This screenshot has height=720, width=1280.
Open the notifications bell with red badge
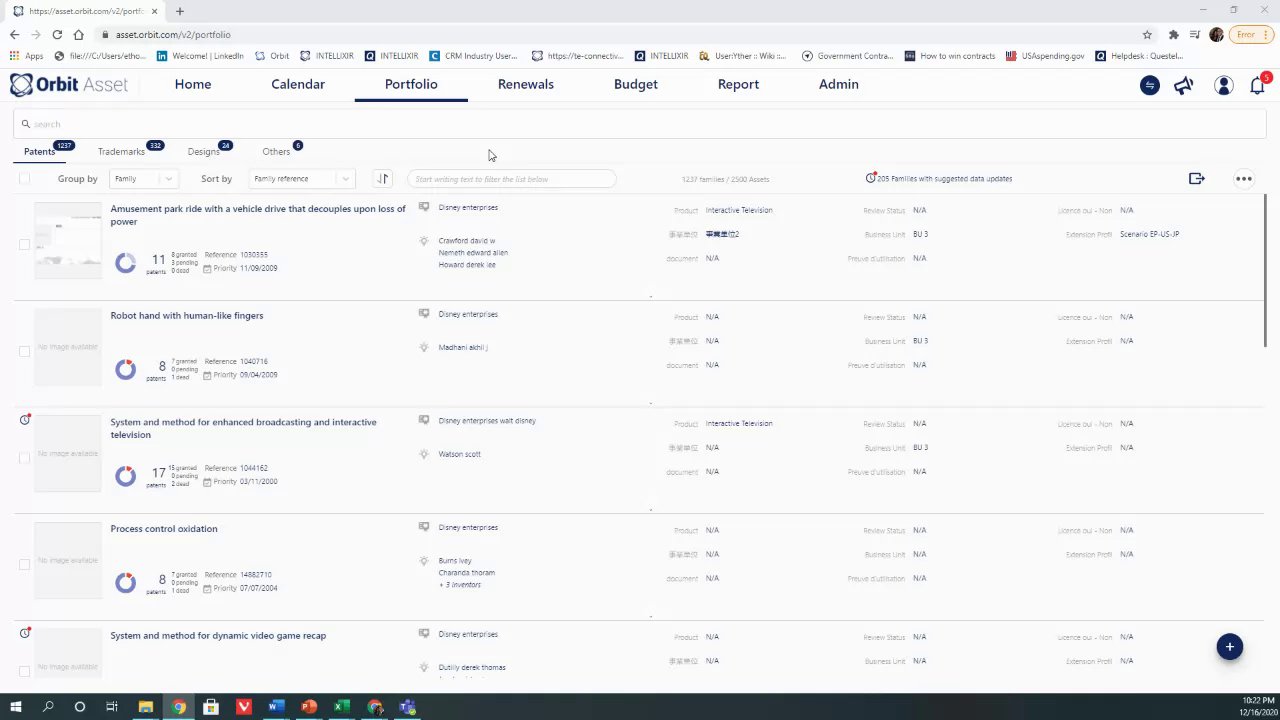pyautogui.click(x=1258, y=85)
